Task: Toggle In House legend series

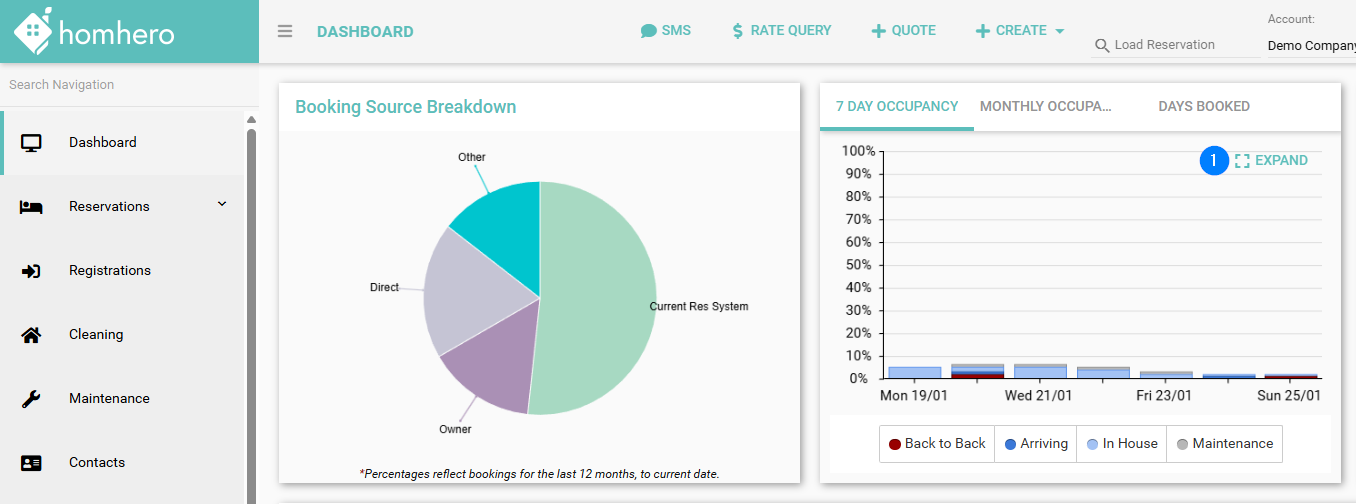Action: pos(1122,444)
